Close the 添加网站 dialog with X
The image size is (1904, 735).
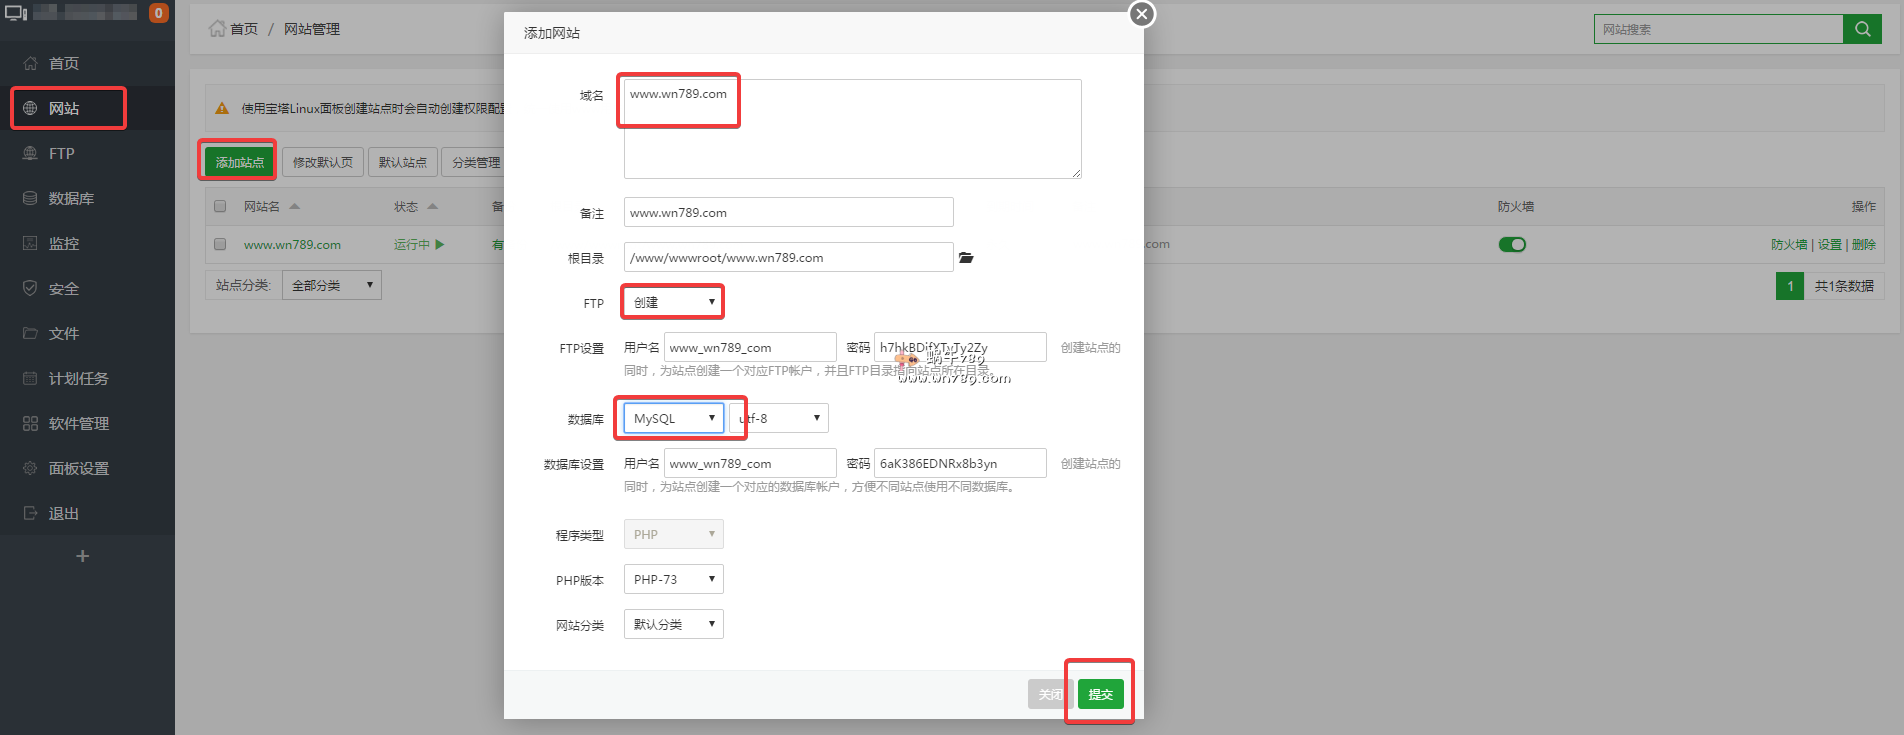pyautogui.click(x=1141, y=14)
